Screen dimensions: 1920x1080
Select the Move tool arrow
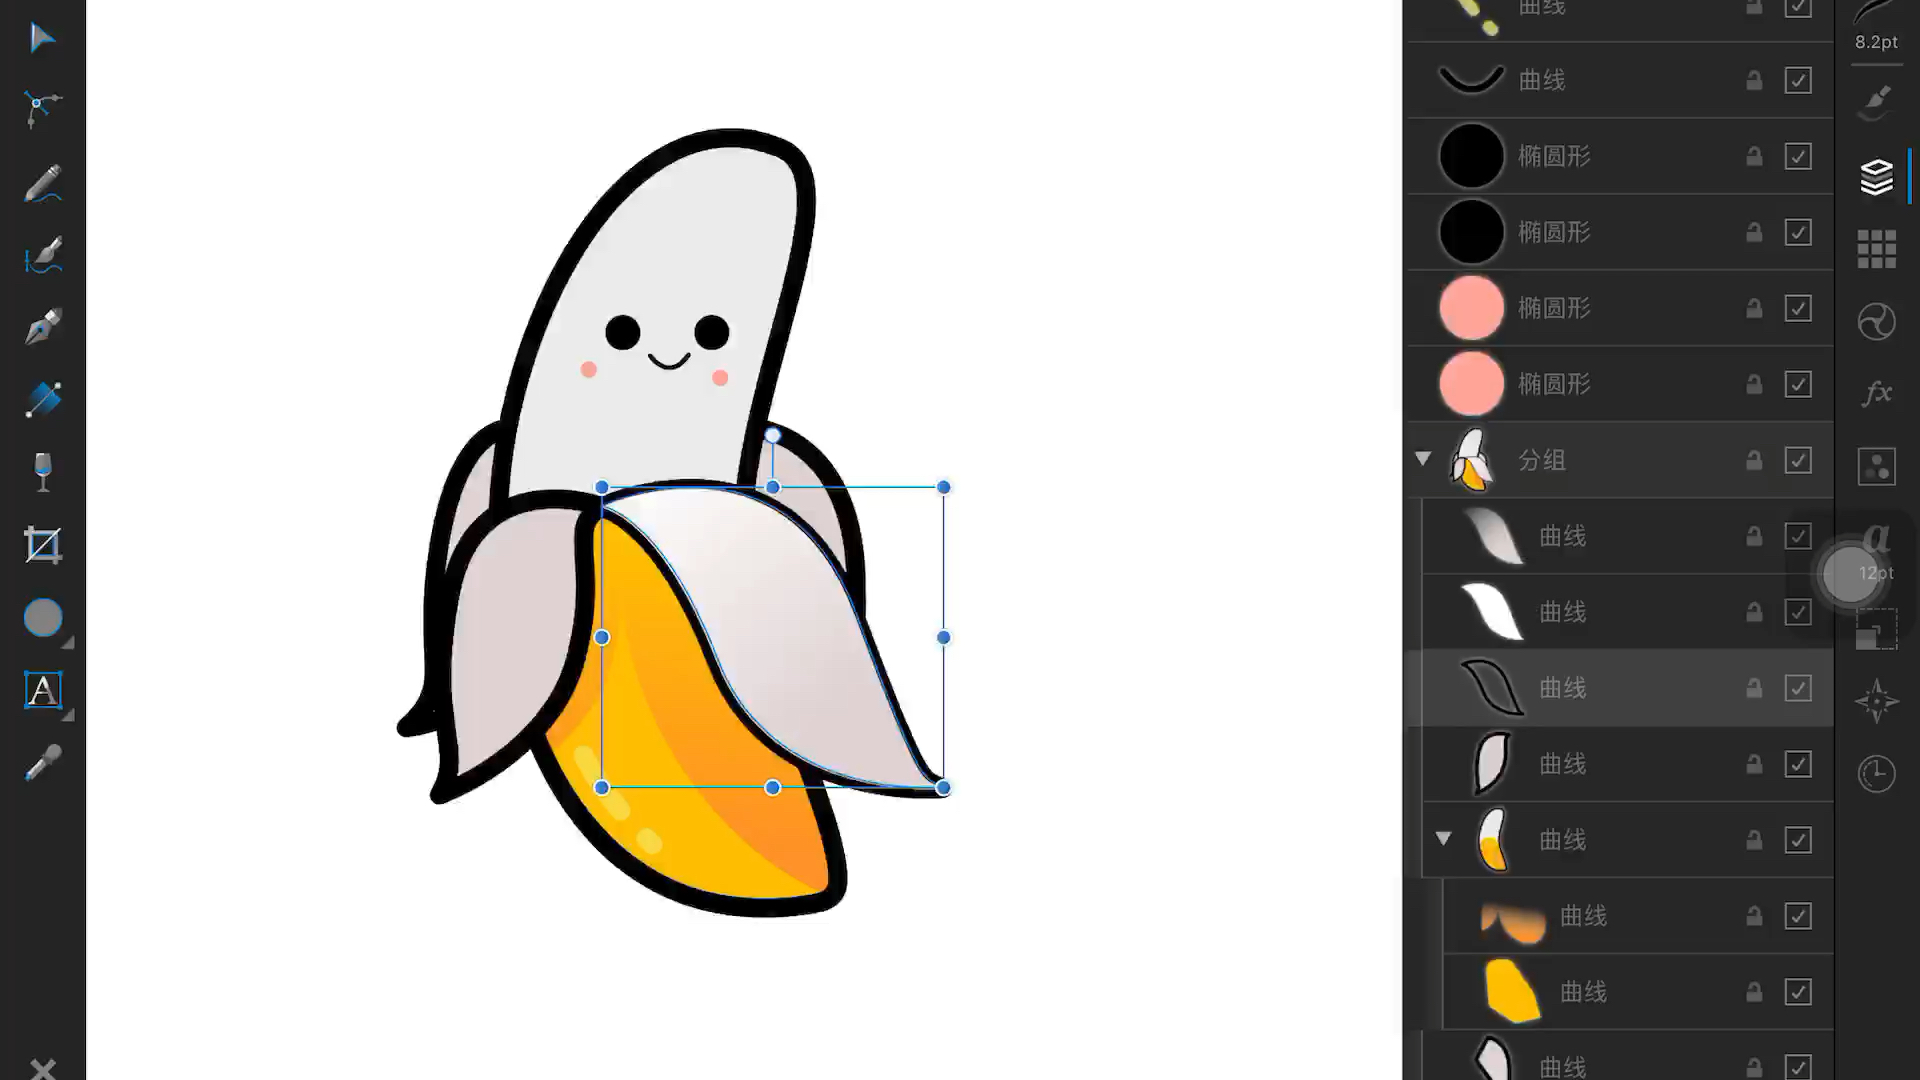click(42, 38)
